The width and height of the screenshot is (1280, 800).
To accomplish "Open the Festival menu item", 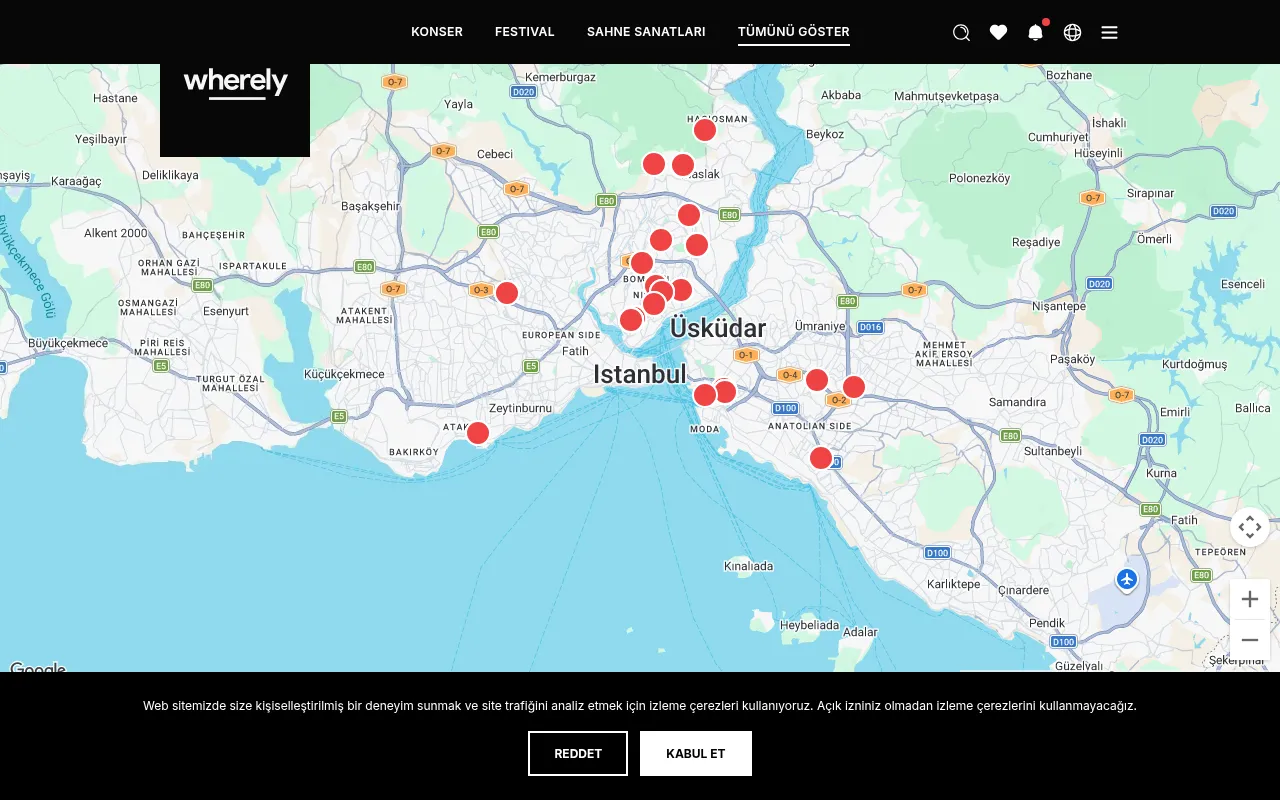I will (x=525, y=32).
